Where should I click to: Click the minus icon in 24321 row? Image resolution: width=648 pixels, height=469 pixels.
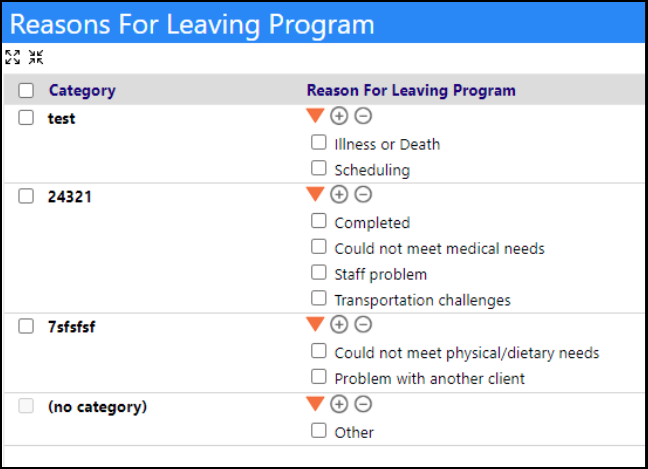[x=363, y=195]
